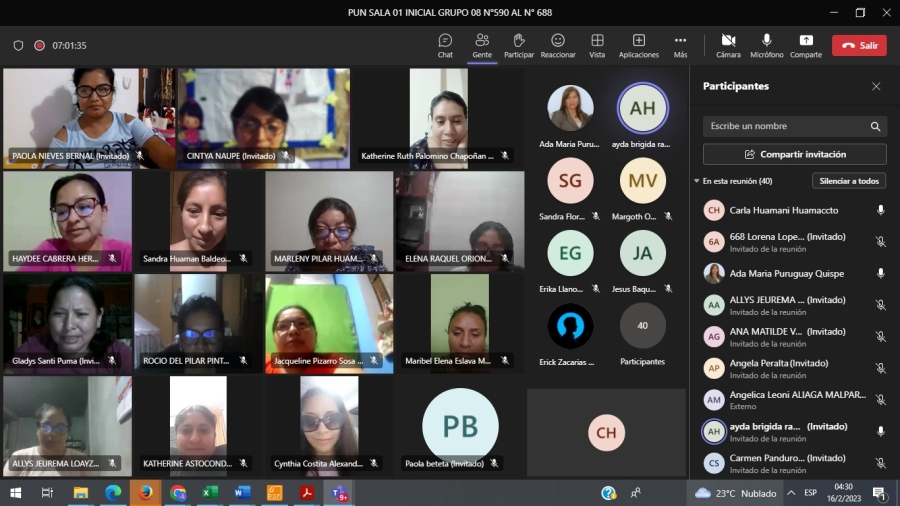900x506 pixels.
Task: Collapse the 'En esta reunión (40)' list
Action: [x=696, y=181]
